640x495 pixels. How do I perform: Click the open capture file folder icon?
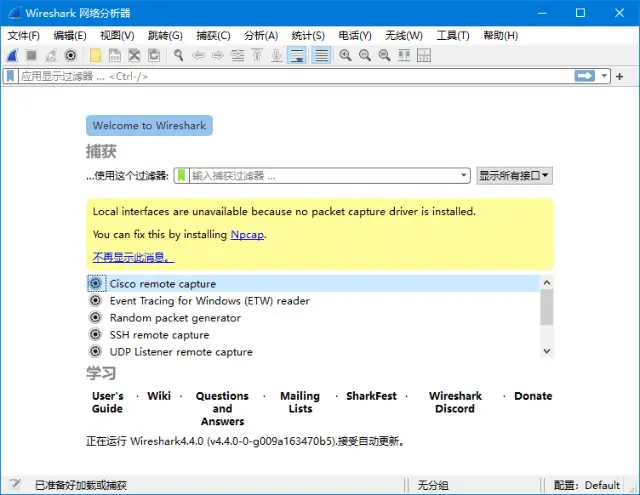[x=95, y=56]
